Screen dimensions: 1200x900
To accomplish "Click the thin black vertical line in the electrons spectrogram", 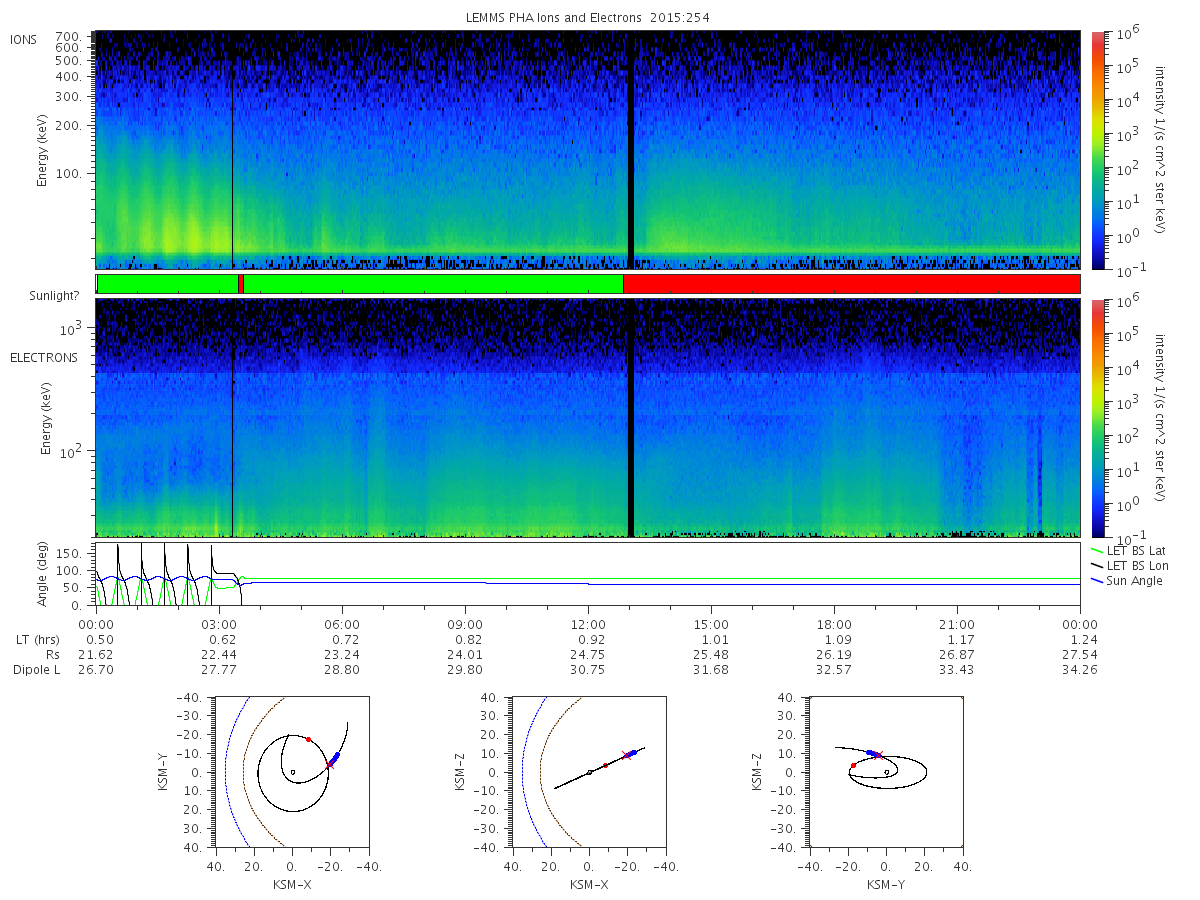I will tap(232, 417).
